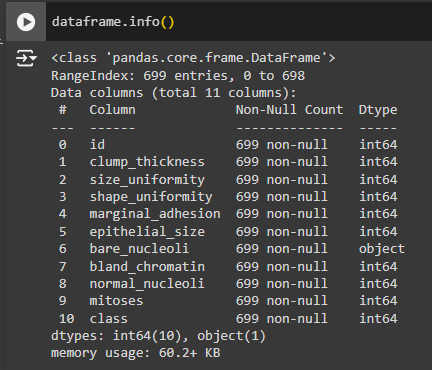
Task: Click the Non-Null Count header
Action: pos(289,110)
